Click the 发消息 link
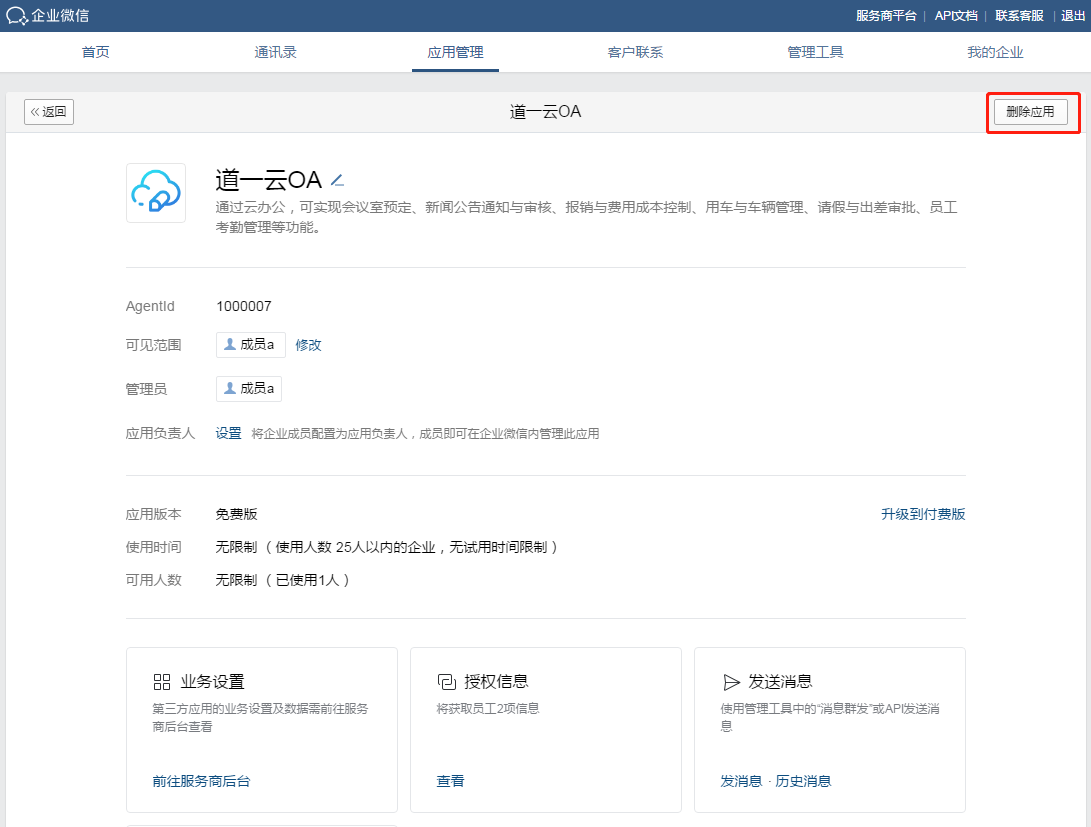1091x827 pixels. pyautogui.click(x=741, y=781)
